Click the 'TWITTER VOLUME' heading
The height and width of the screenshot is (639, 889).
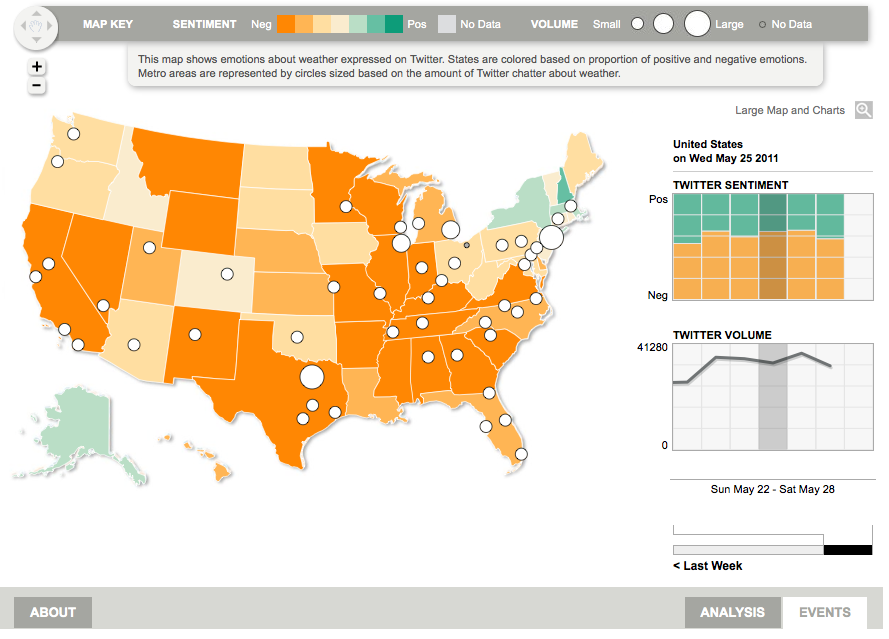point(722,335)
